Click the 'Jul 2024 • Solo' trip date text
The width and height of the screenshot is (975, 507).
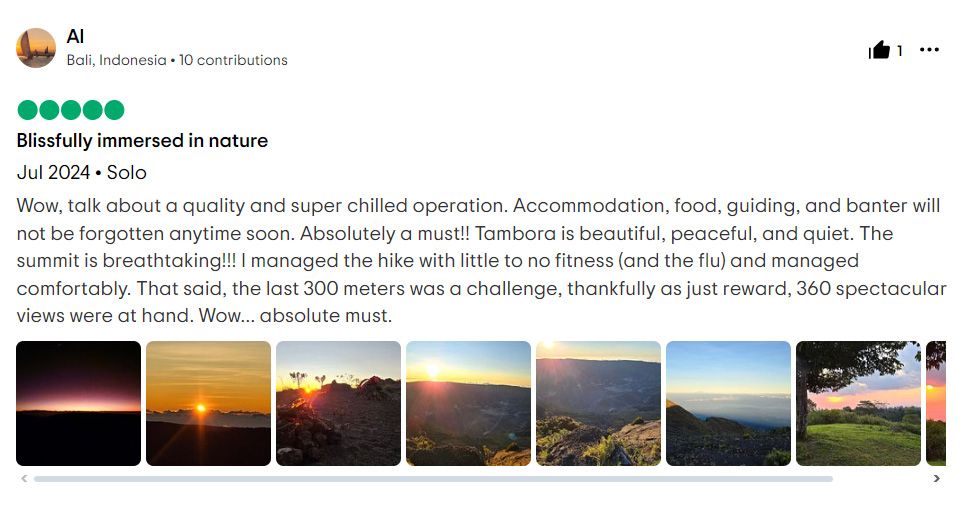pos(82,172)
